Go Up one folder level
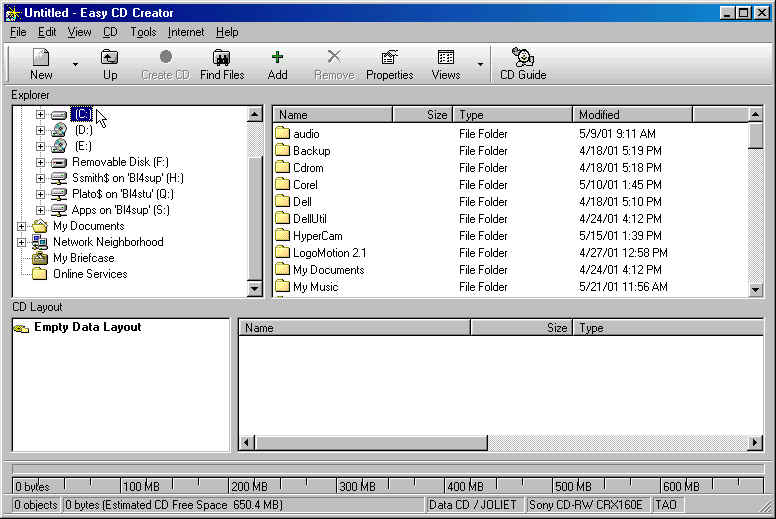The width and height of the screenshot is (776, 519). 109,64
